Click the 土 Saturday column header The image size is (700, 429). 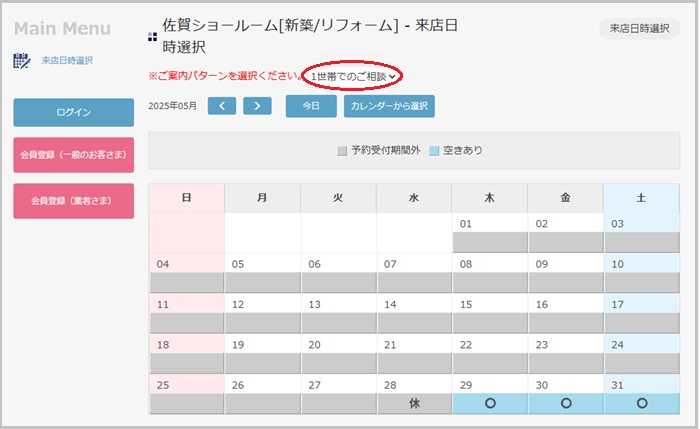coord(641,198)
